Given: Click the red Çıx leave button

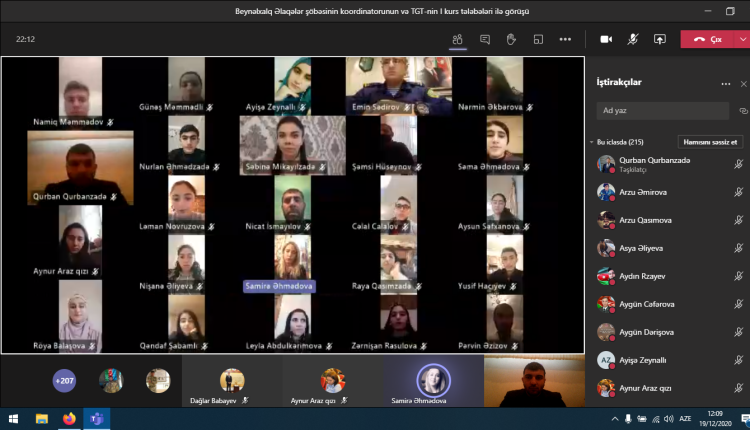Looking at the screenshot, I should pyautogui.click(x=706, y=40).
